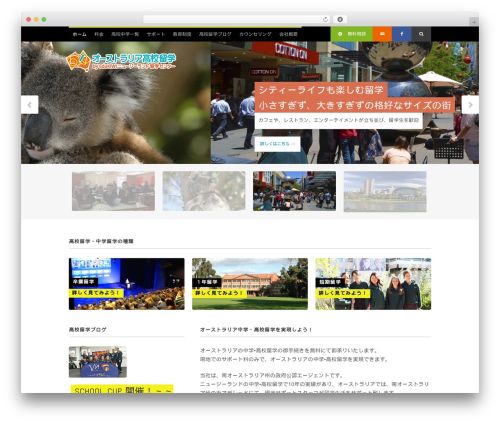
Task: Click the orange nav bar icon
Action: click(x=382, y=34)
